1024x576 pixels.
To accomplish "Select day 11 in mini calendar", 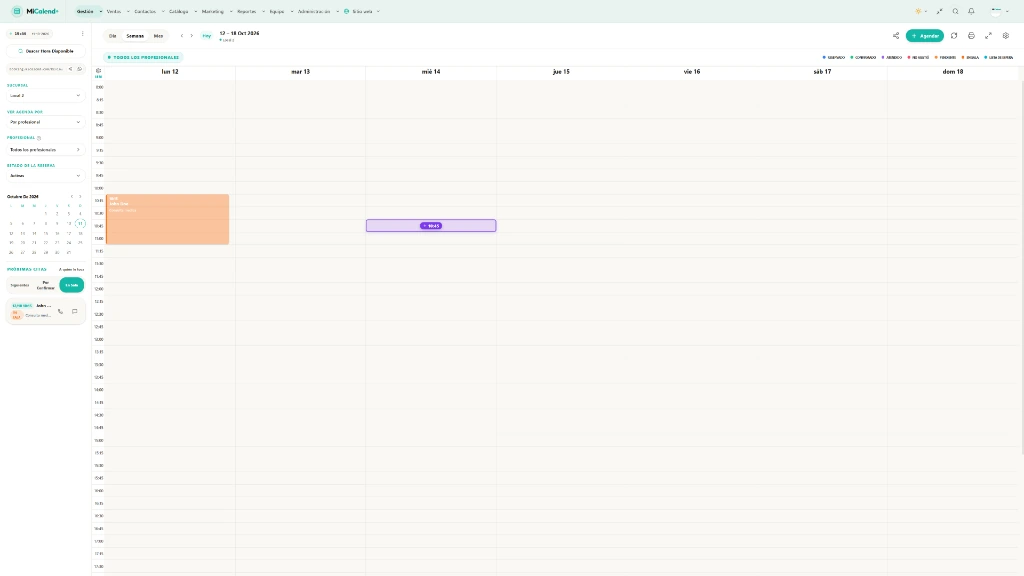I will point(80,223).
